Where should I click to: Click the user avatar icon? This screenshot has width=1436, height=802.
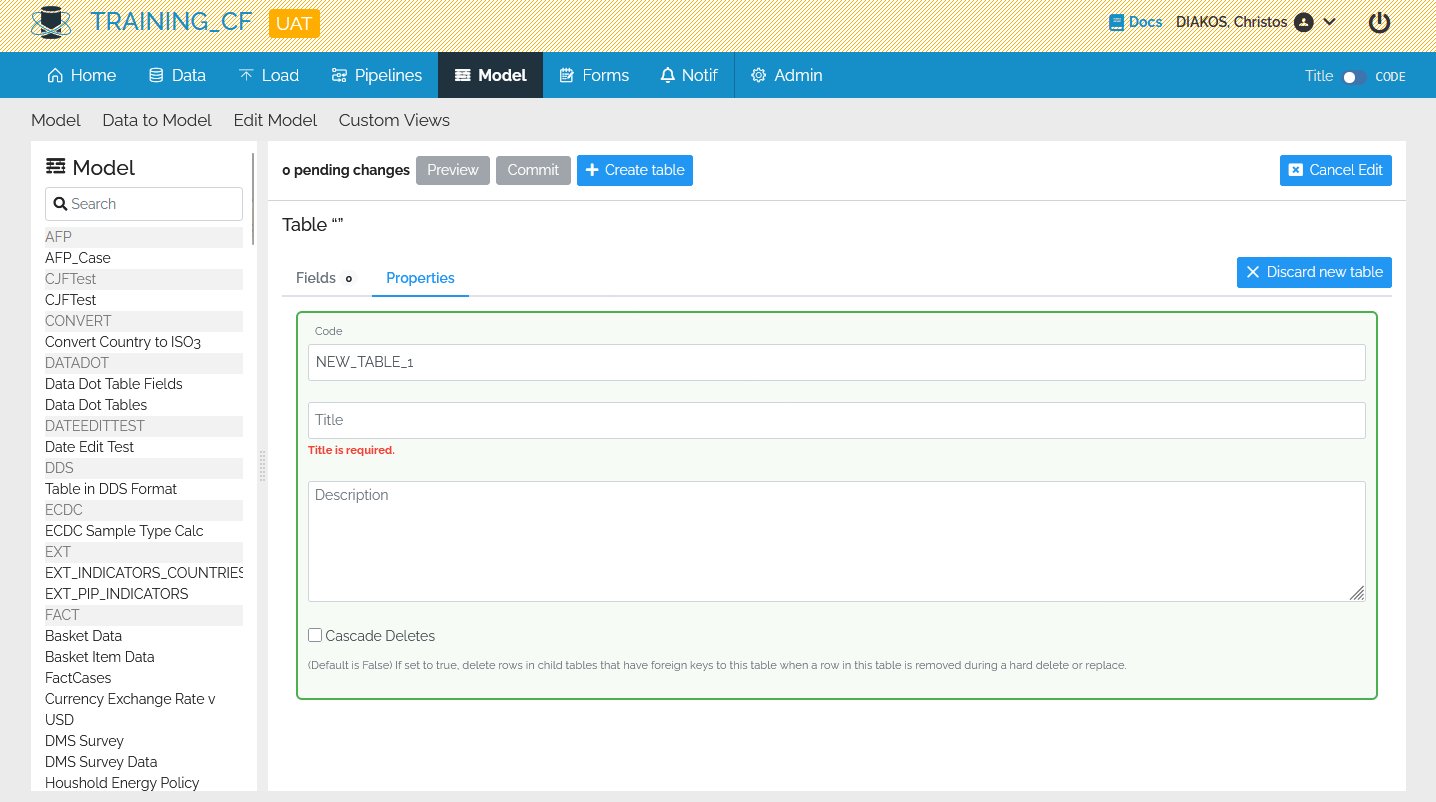(x=1303, y=22)
